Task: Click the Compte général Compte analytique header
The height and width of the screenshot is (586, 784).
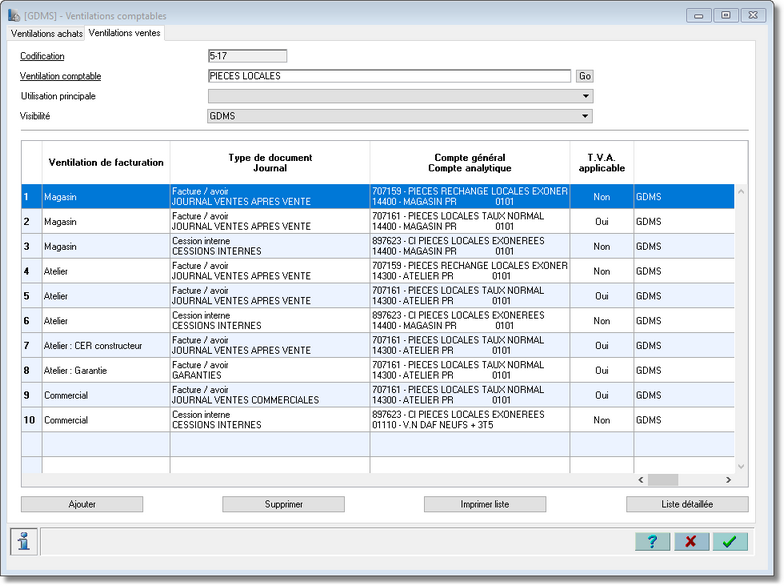Action: pos(470,162)
